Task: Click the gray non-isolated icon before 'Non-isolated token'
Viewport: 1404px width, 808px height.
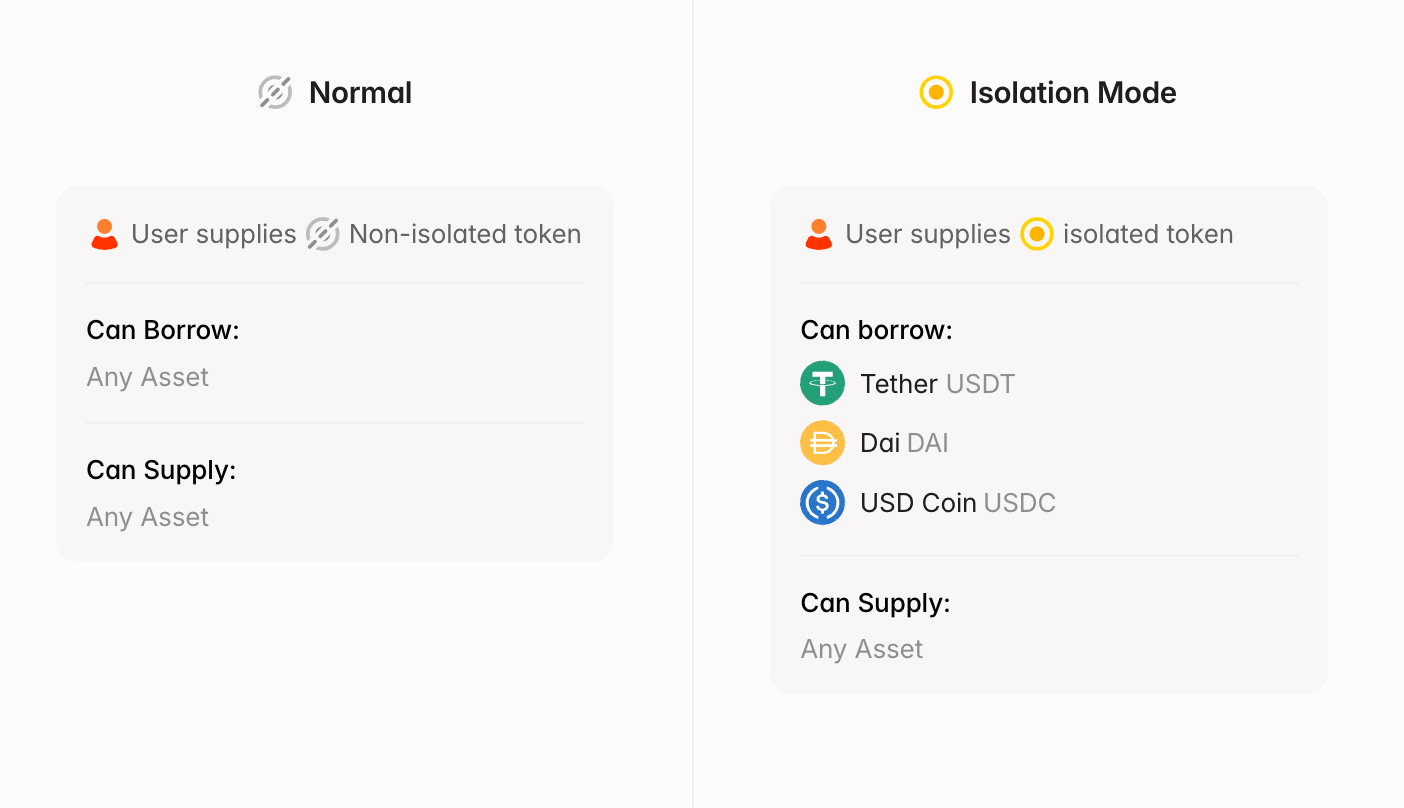Action: pyautogui.click(x=322, y=234)
